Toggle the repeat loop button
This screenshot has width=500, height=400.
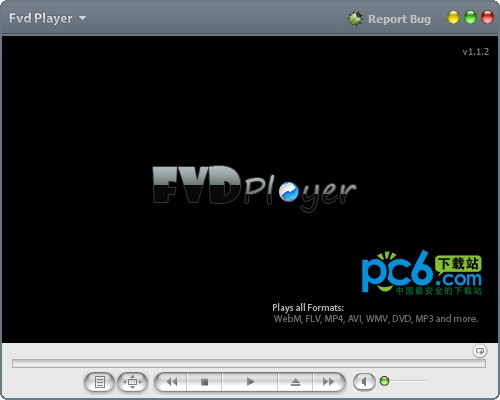(x=480, y=351)
